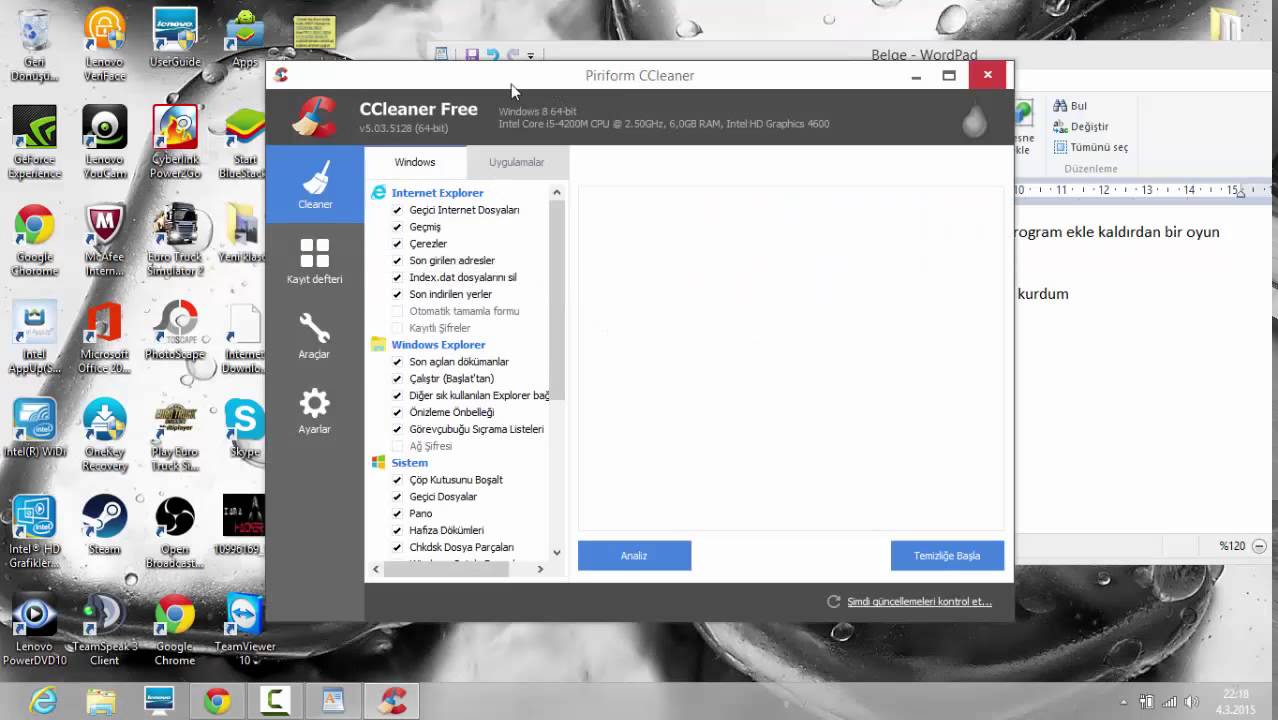Open CyberLink Power2Go desktop shortcut
The height and width of the screenshot is (720, 1278).
[x=175, y=142]
